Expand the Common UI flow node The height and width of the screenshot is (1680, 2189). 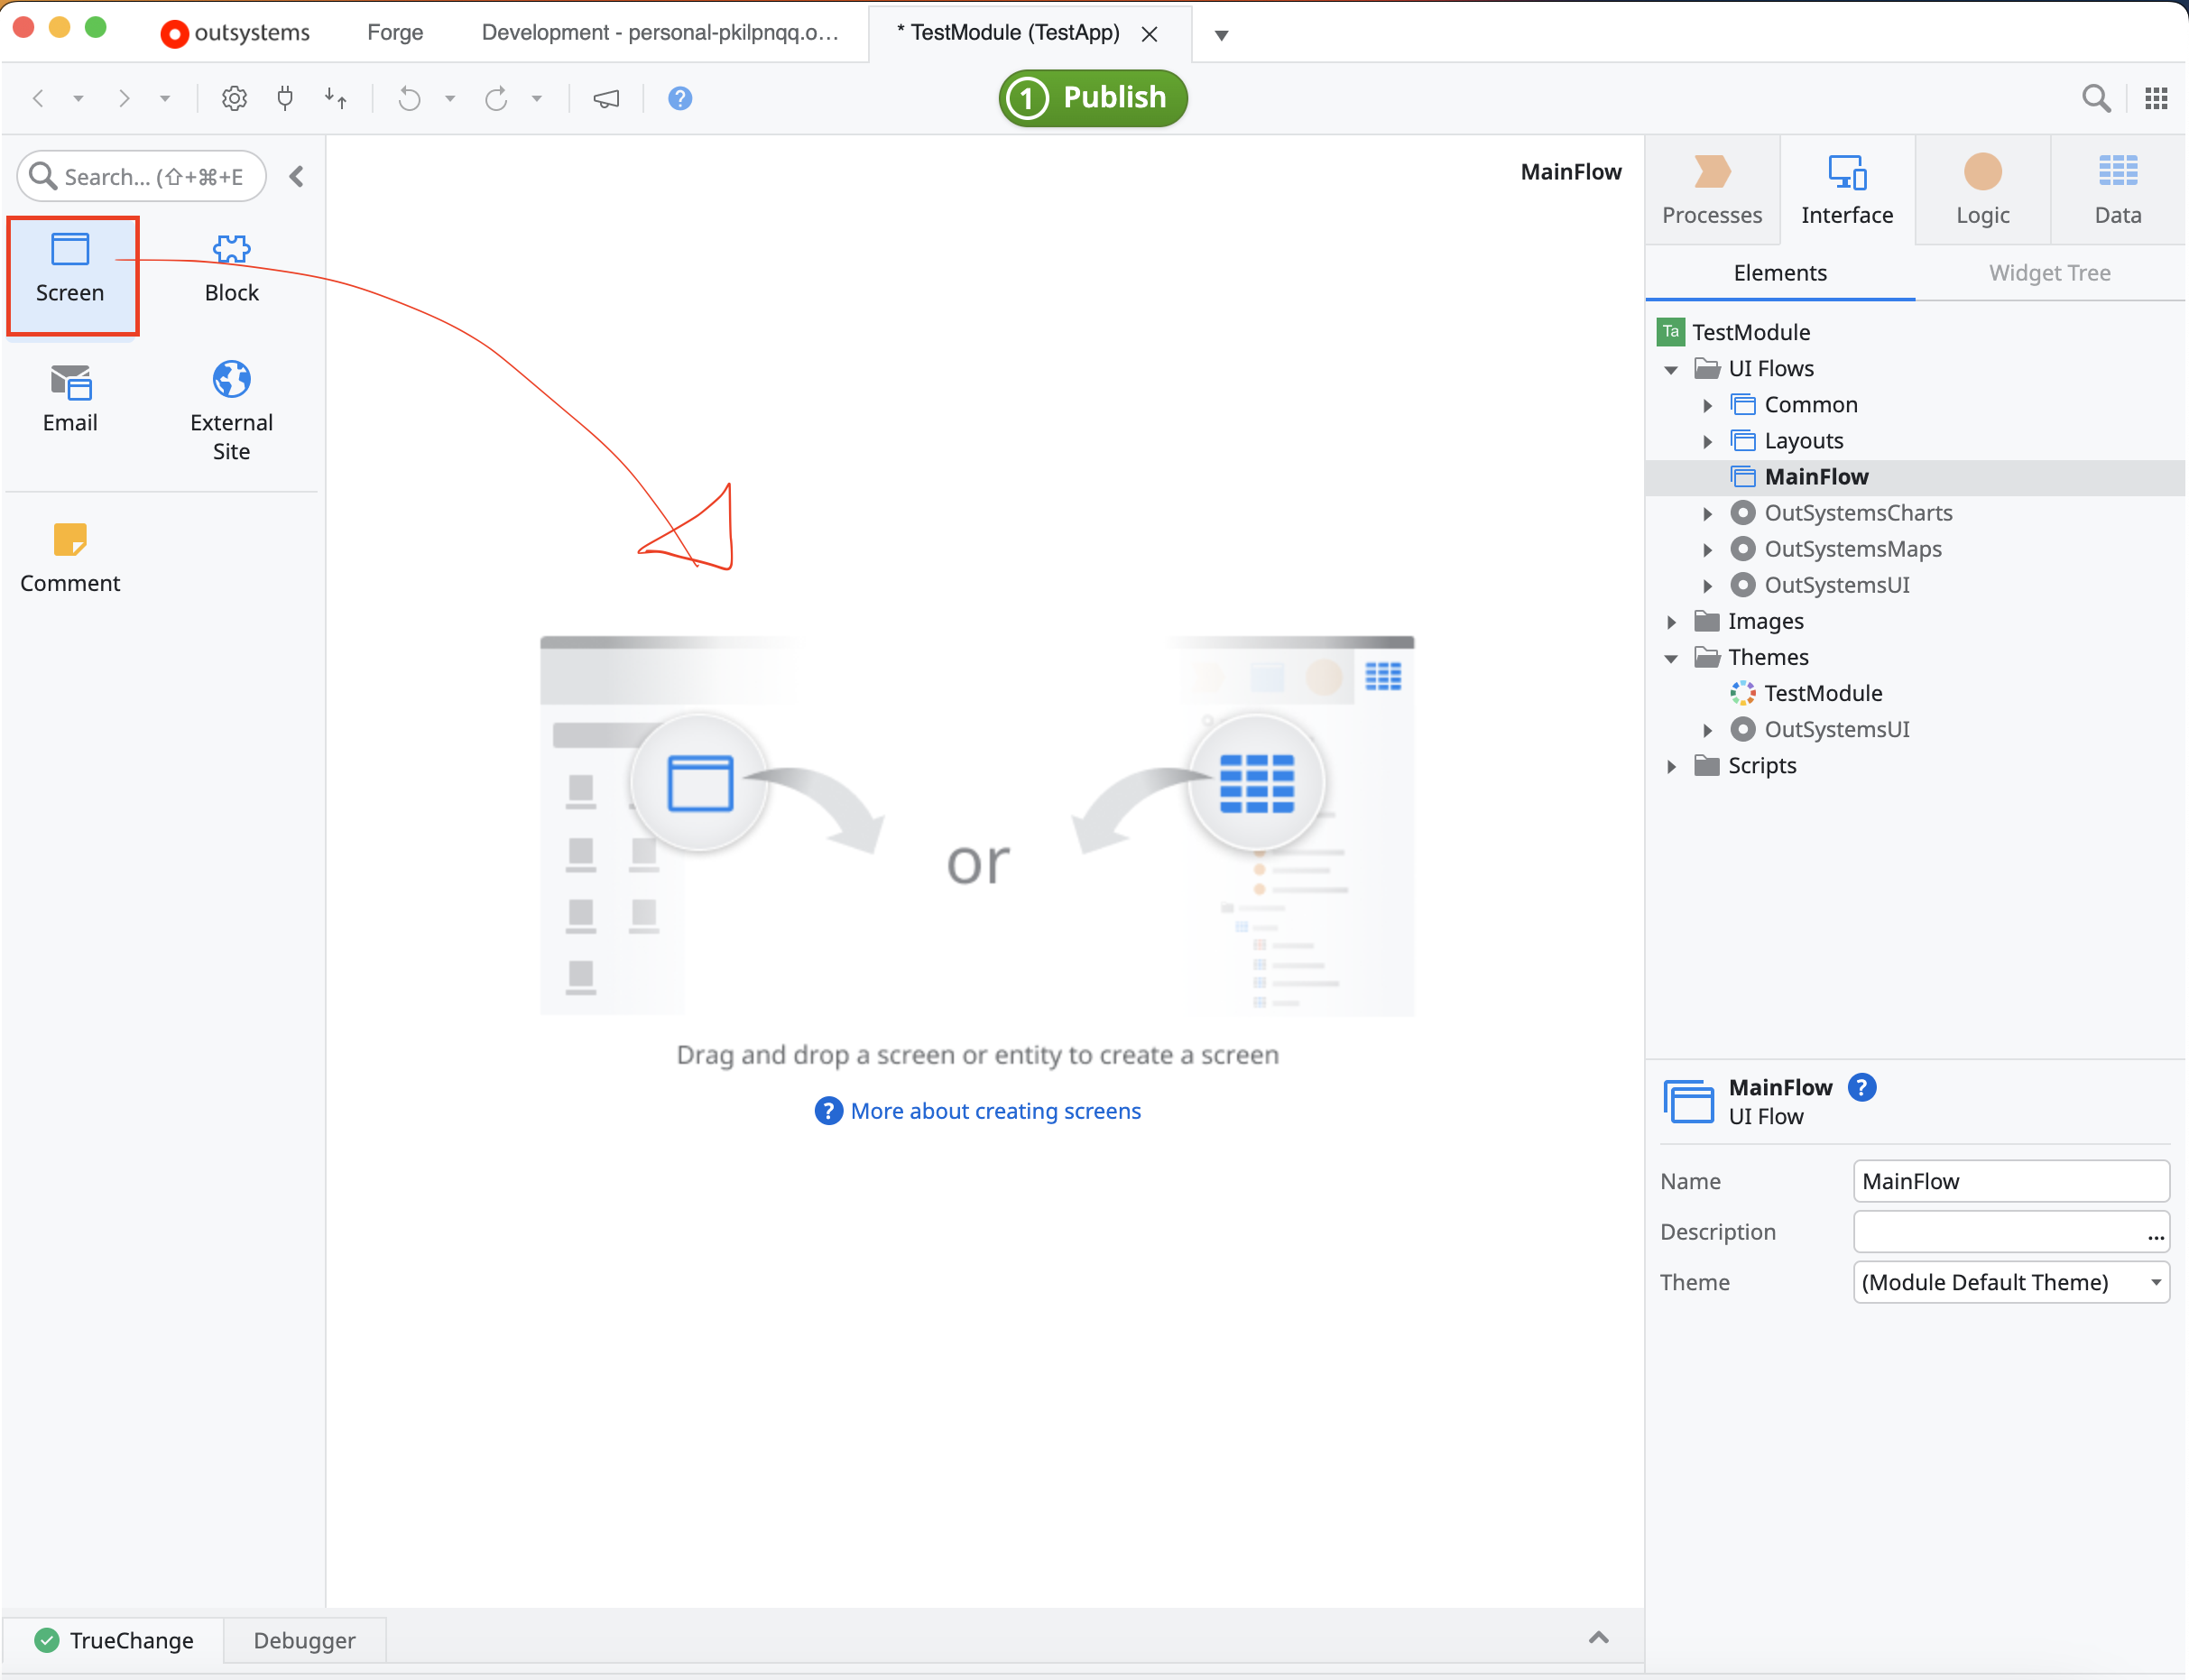[x=1708, y=405]
